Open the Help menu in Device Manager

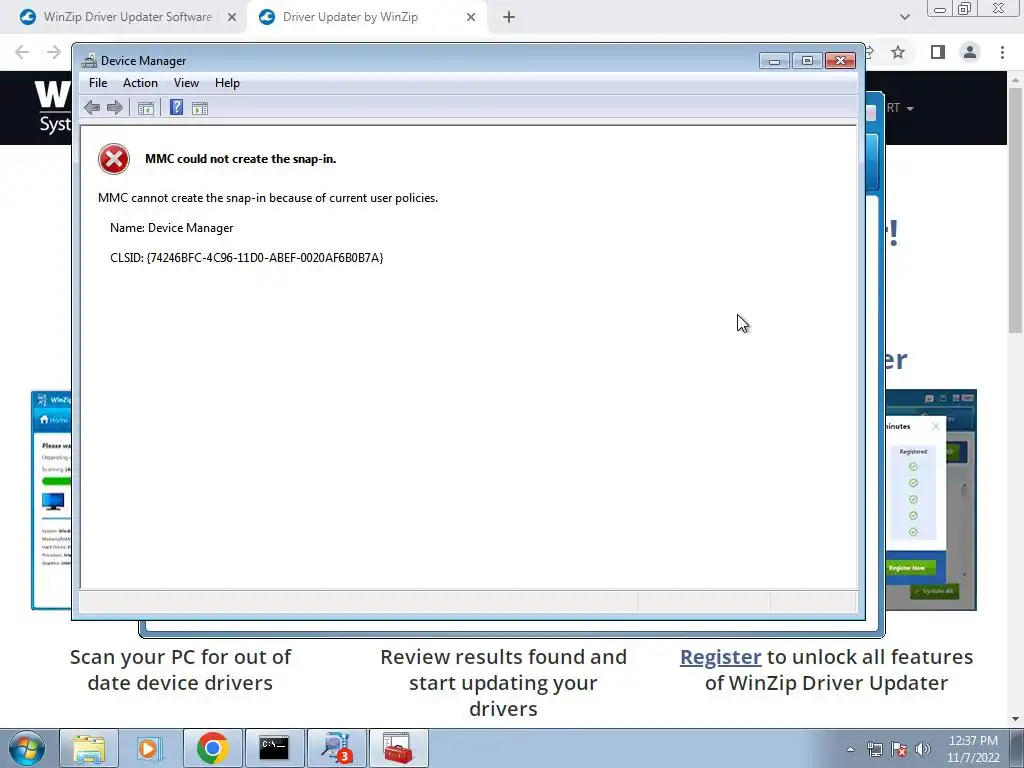(x=227, y=83)
